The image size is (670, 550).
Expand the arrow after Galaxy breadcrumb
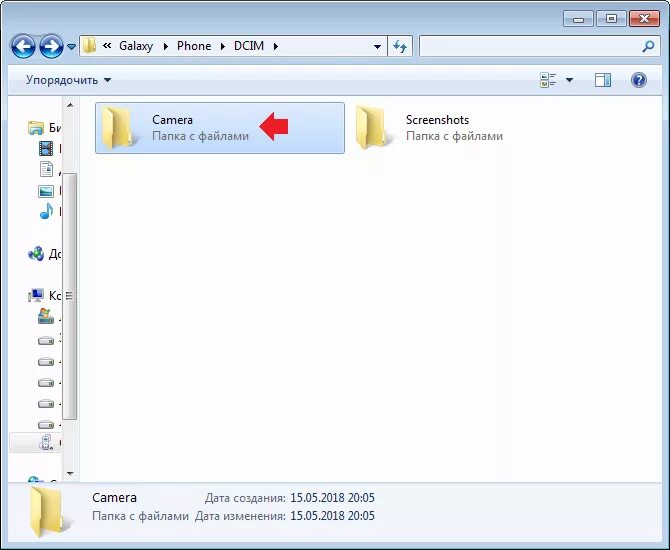(x=165, y=46)
